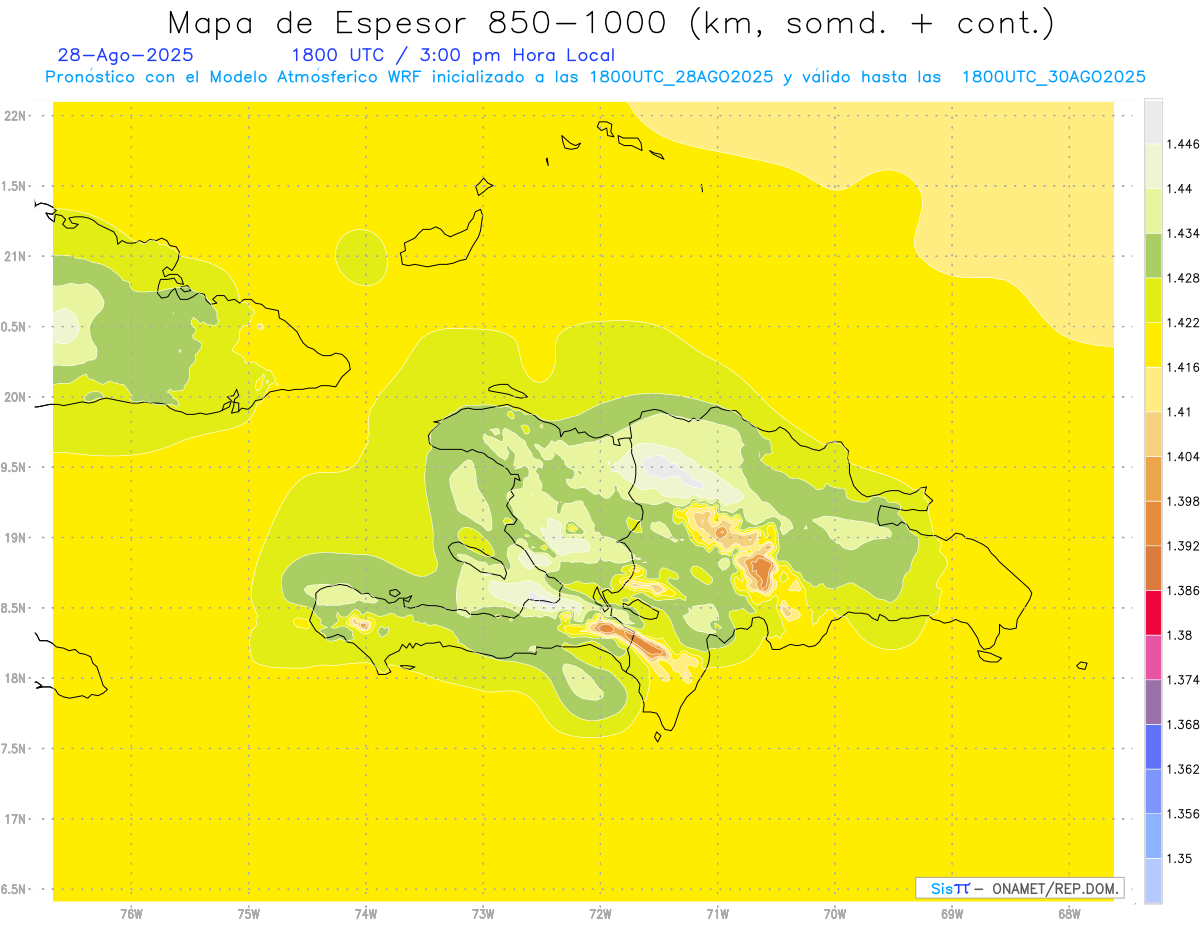Click the legend value 1.434

(x=1183, y=233)
